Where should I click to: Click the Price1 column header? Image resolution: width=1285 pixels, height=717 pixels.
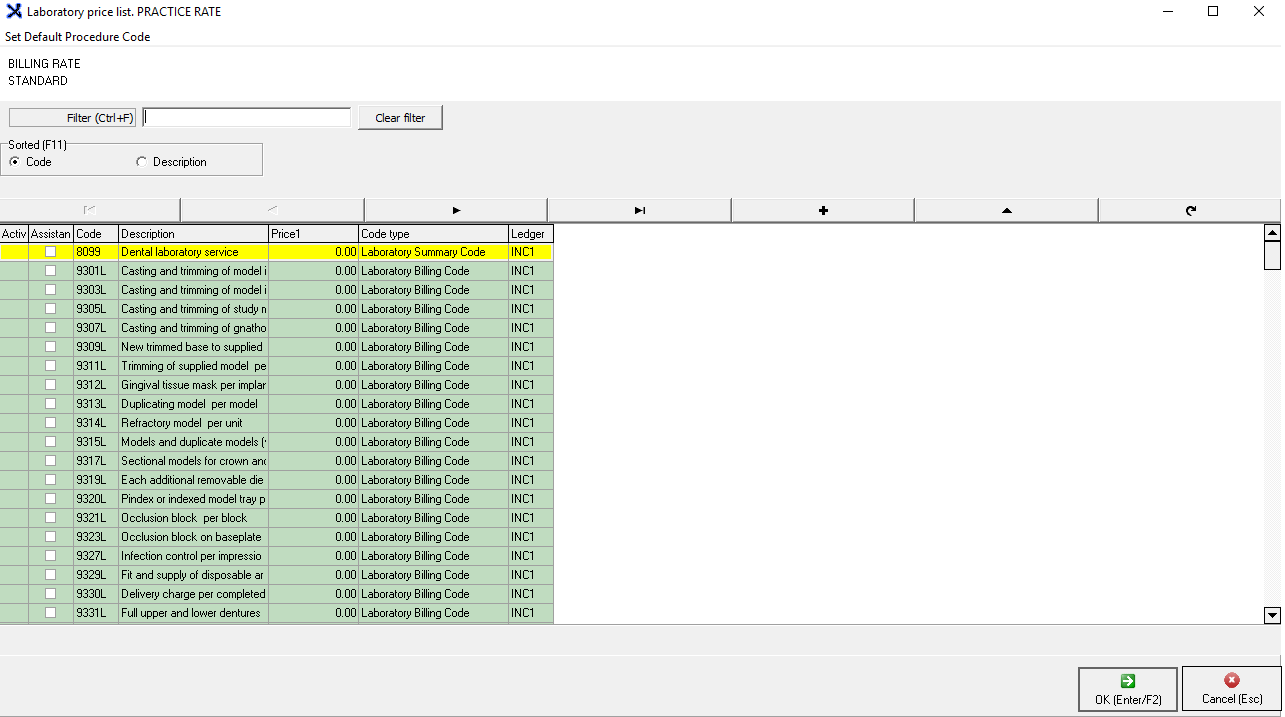(x=313, y=234)
